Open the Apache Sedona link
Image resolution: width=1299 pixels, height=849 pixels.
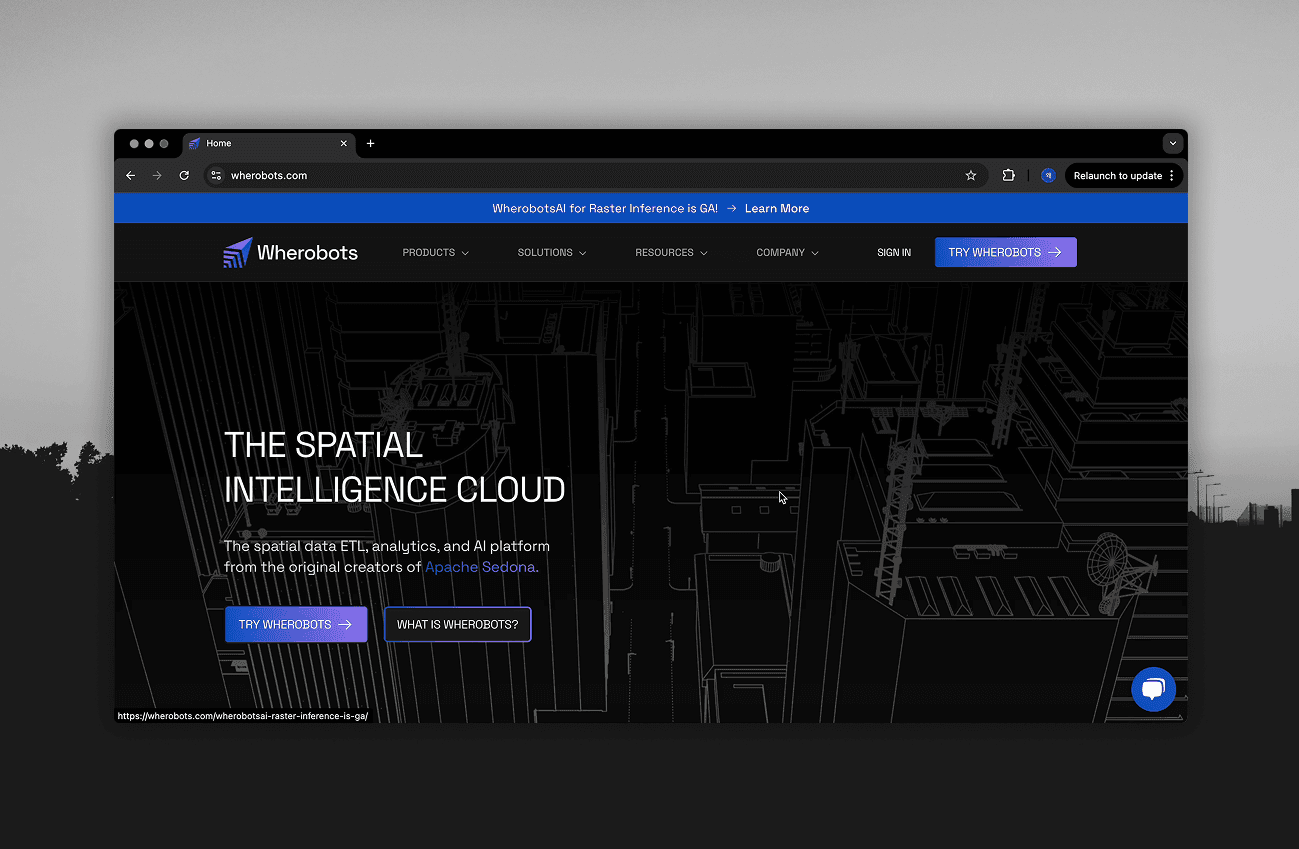[481, 567]
